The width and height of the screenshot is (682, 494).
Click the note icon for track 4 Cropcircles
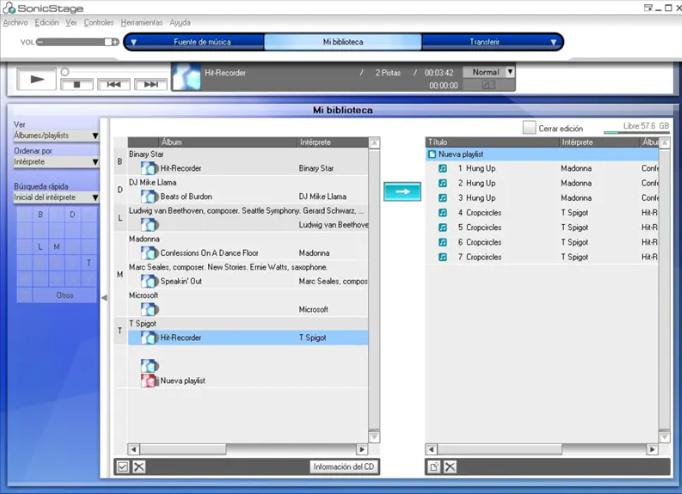coord(443,213)
